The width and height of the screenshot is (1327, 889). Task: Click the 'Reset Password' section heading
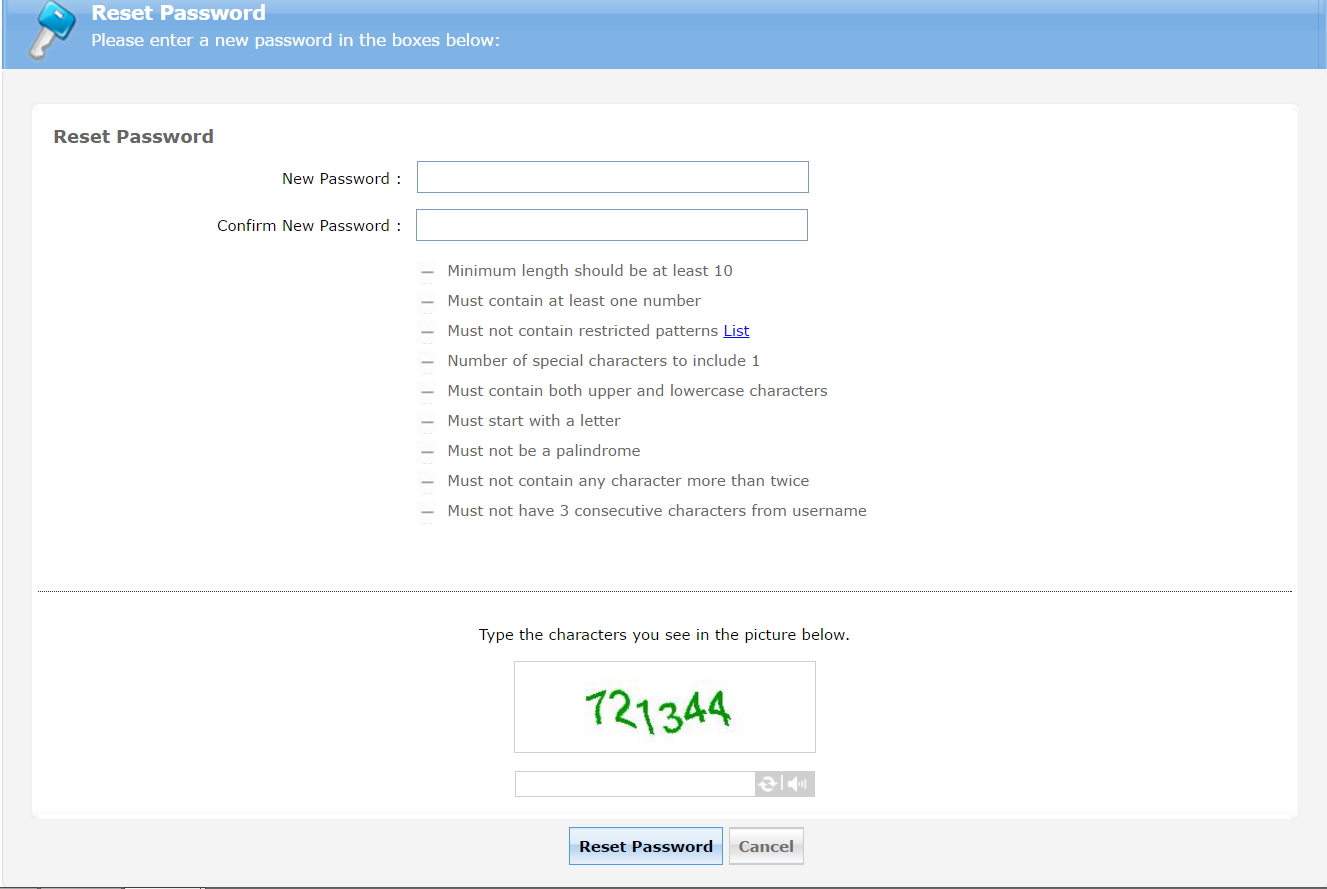coord(133,137)
